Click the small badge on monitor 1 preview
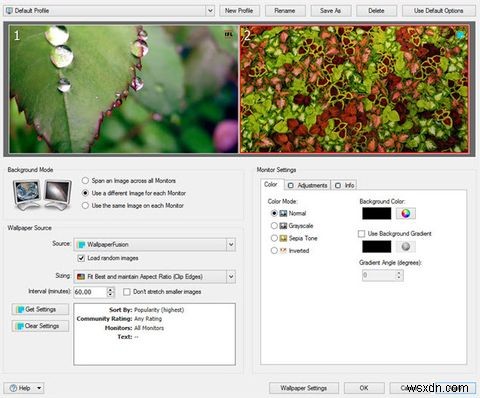 228,34
